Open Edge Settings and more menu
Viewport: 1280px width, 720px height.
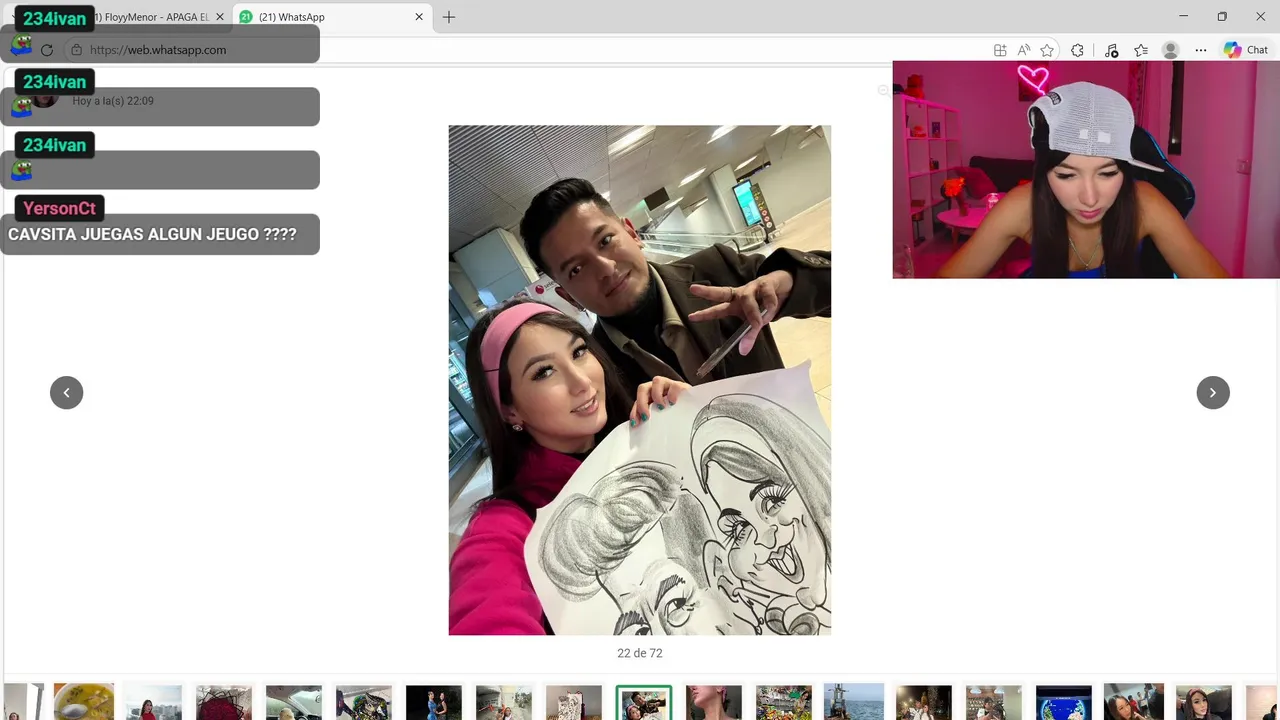click(1201, 50)
